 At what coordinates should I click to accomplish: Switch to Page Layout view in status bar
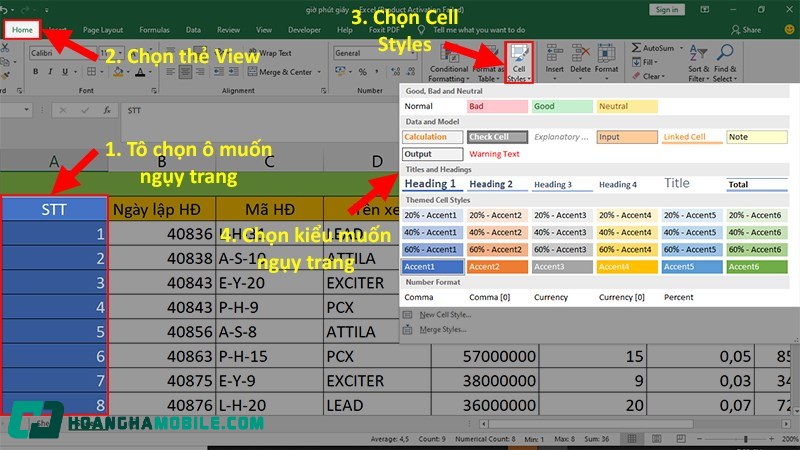(656, 439)
